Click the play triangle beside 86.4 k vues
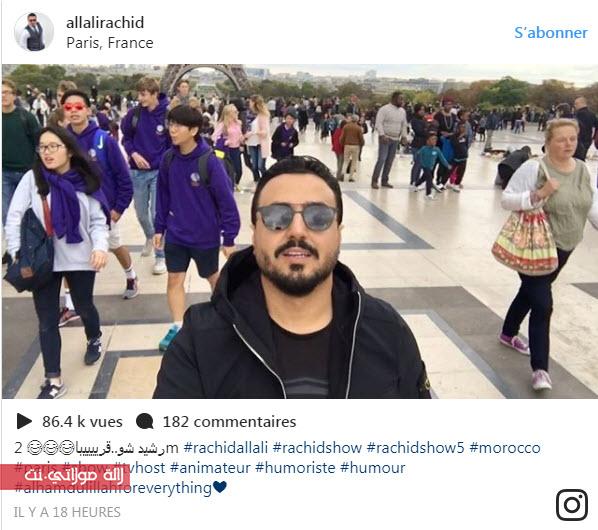Viewport: 598px width, 530px height. 24,421
